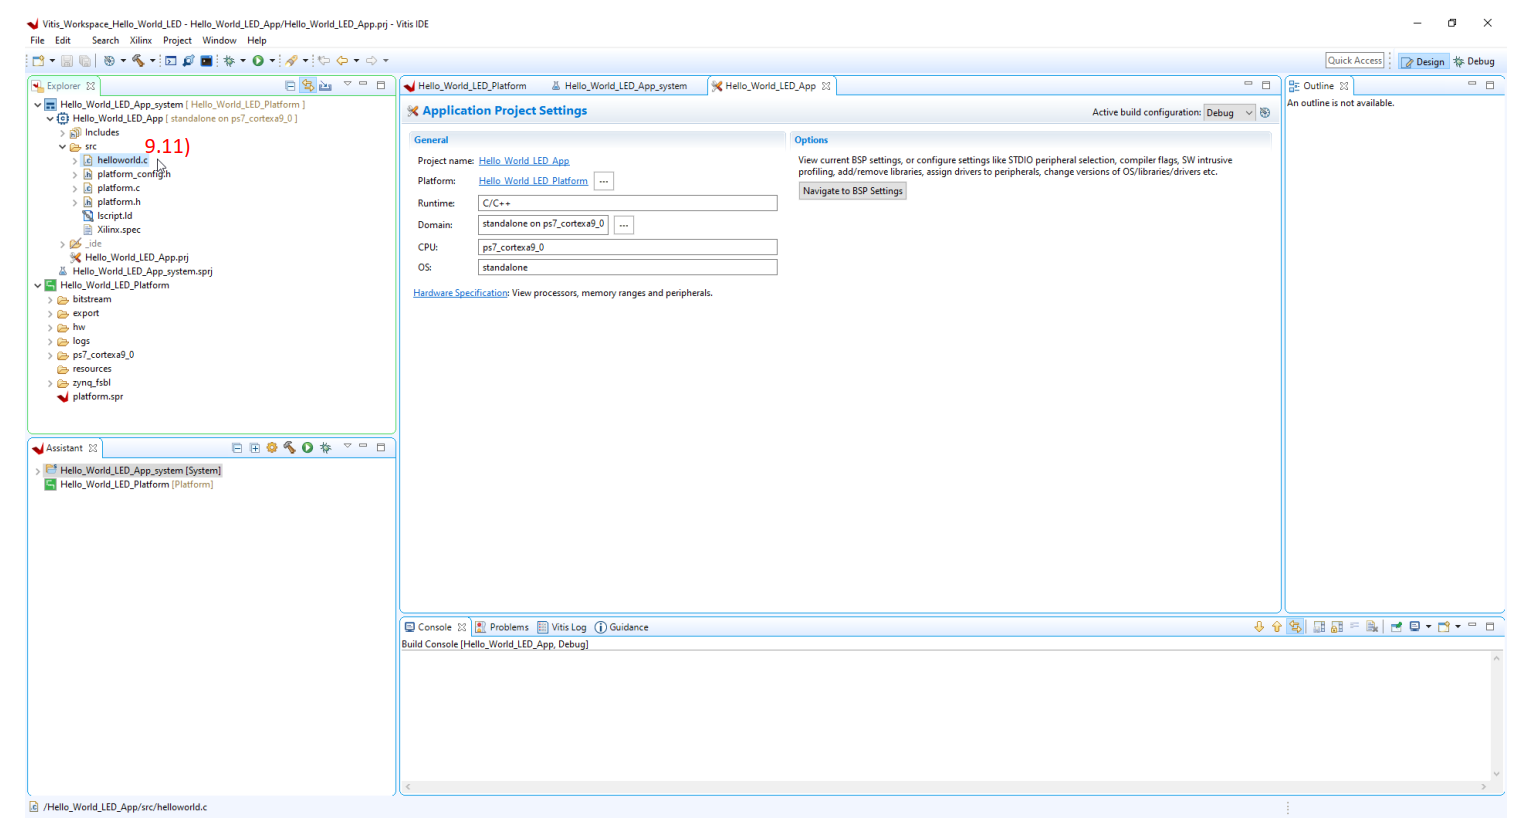This screenshot has width=1516, height=820.
Task: Open the Run toolbar dropdown arrow
Action: coord(272,61)
